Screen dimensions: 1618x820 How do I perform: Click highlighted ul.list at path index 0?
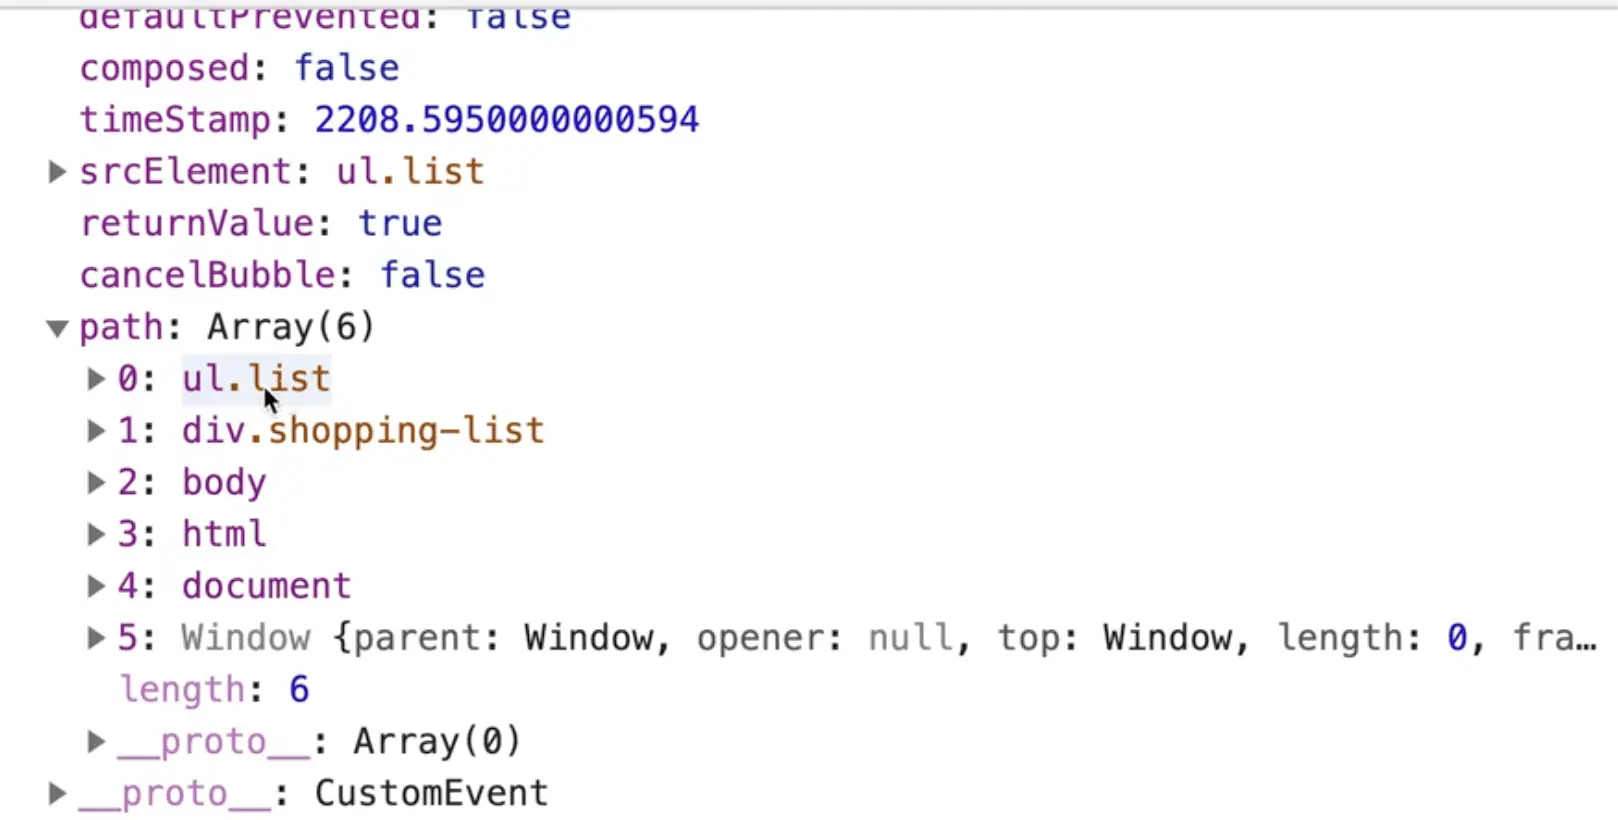coord(255,379)
